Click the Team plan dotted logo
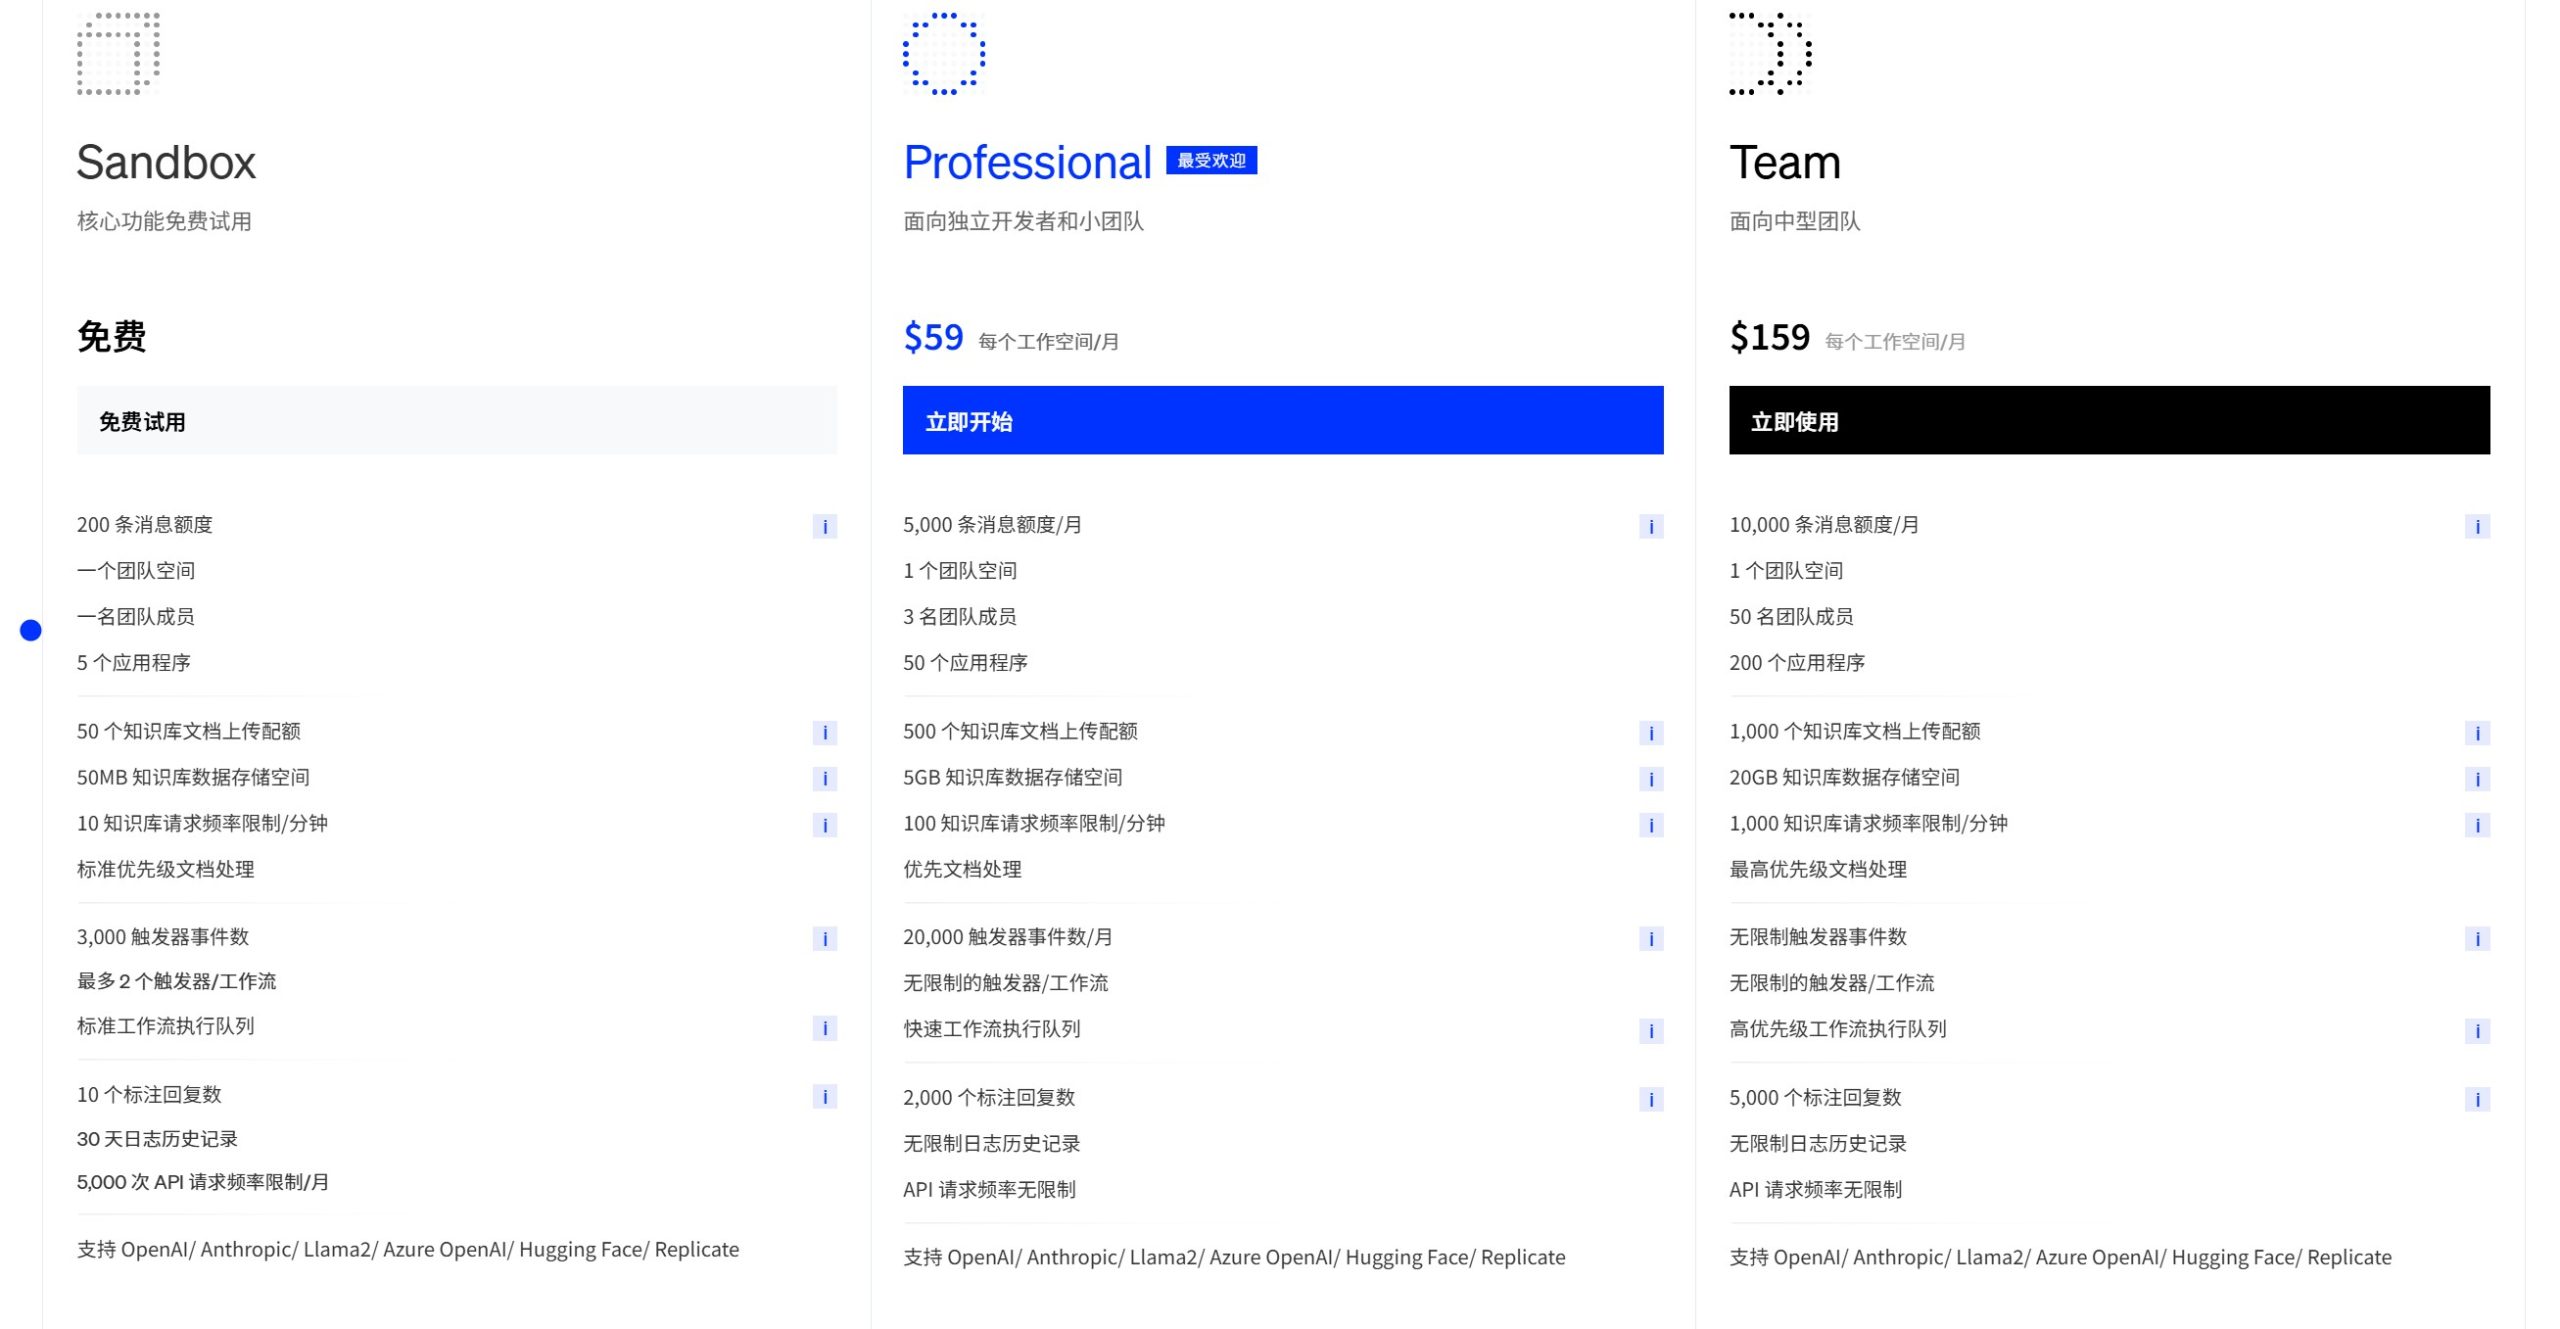 click(1769, 55)
